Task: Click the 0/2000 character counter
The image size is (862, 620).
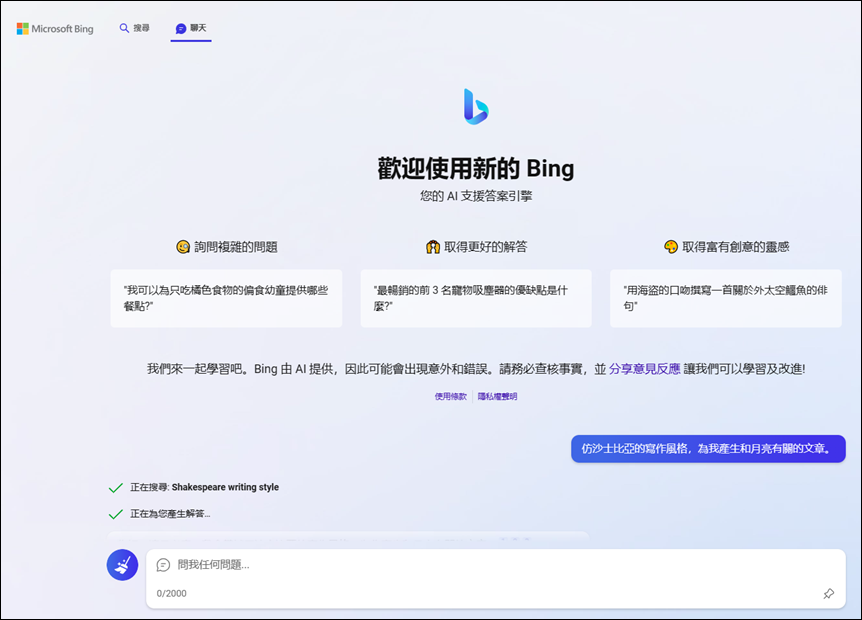Action: 172,594
